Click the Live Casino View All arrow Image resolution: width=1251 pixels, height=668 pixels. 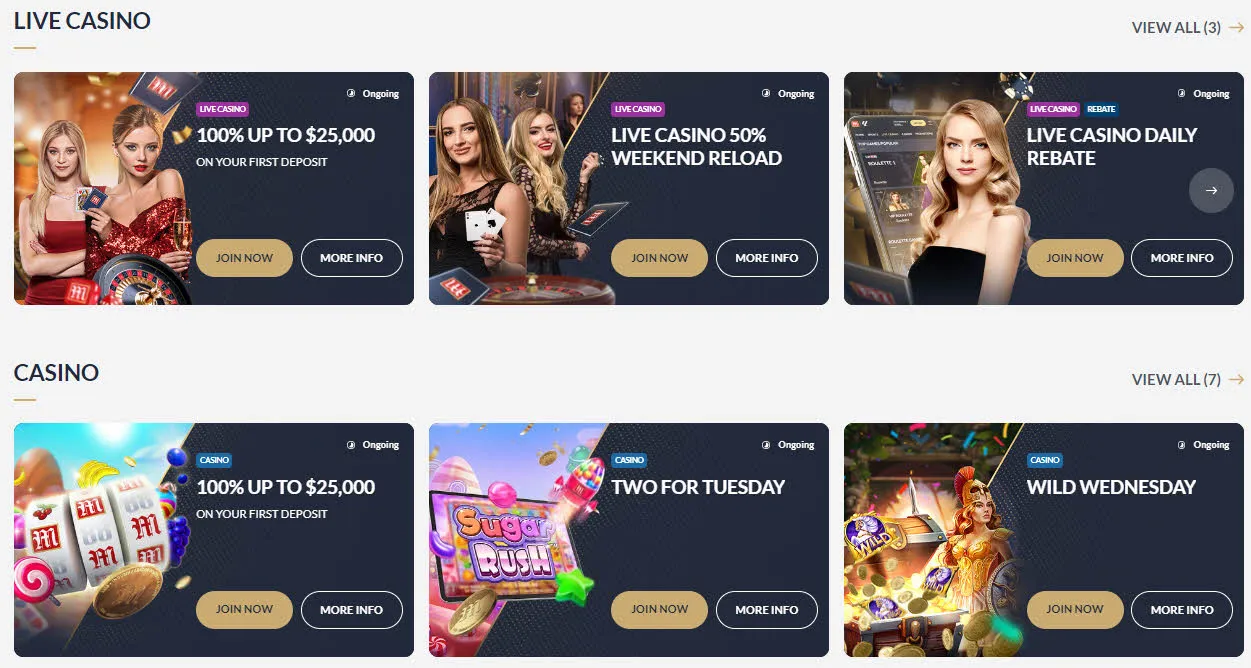coord(1236,28)
